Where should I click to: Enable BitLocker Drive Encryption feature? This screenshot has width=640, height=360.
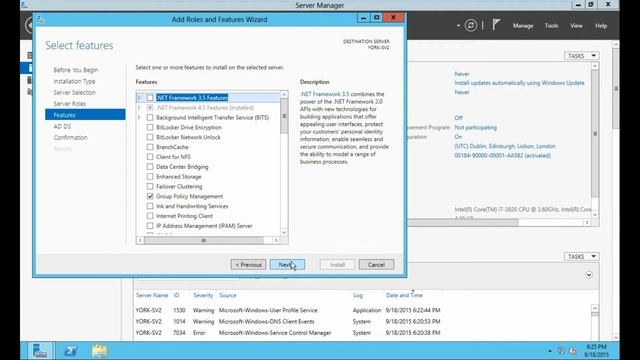point(150,127)
